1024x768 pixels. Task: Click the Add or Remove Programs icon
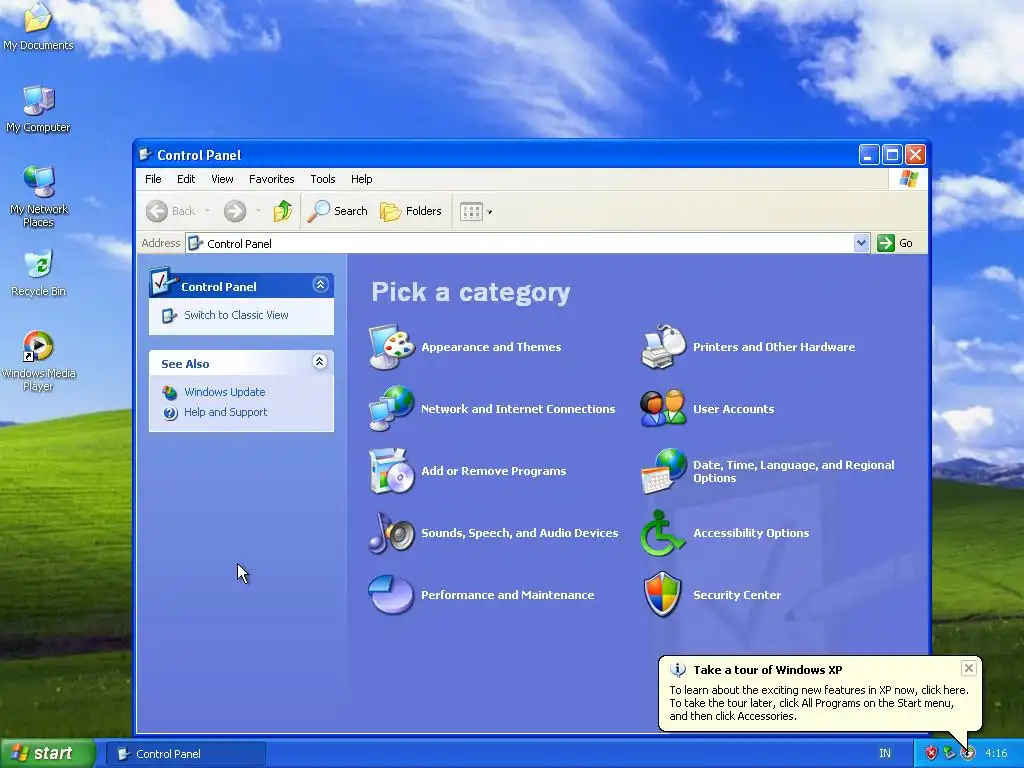(x=391, y=471)
